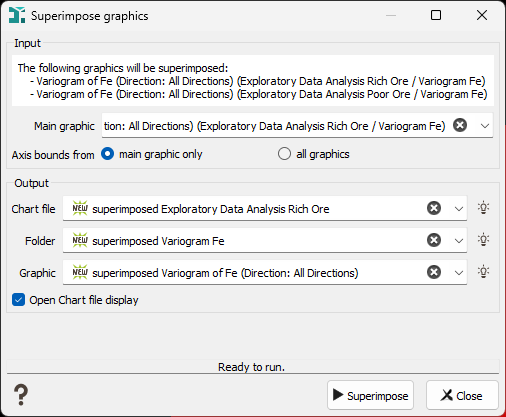Click the lightbulb suggestion for Chart file

coord(483,208)
